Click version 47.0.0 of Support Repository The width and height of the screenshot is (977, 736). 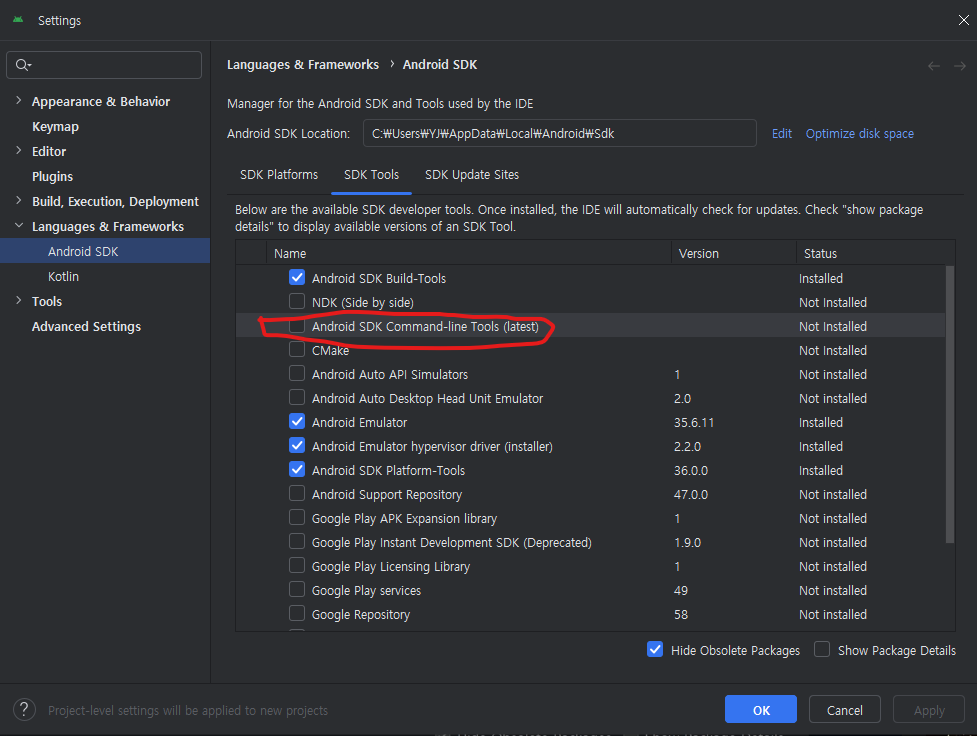click(690, 495)
